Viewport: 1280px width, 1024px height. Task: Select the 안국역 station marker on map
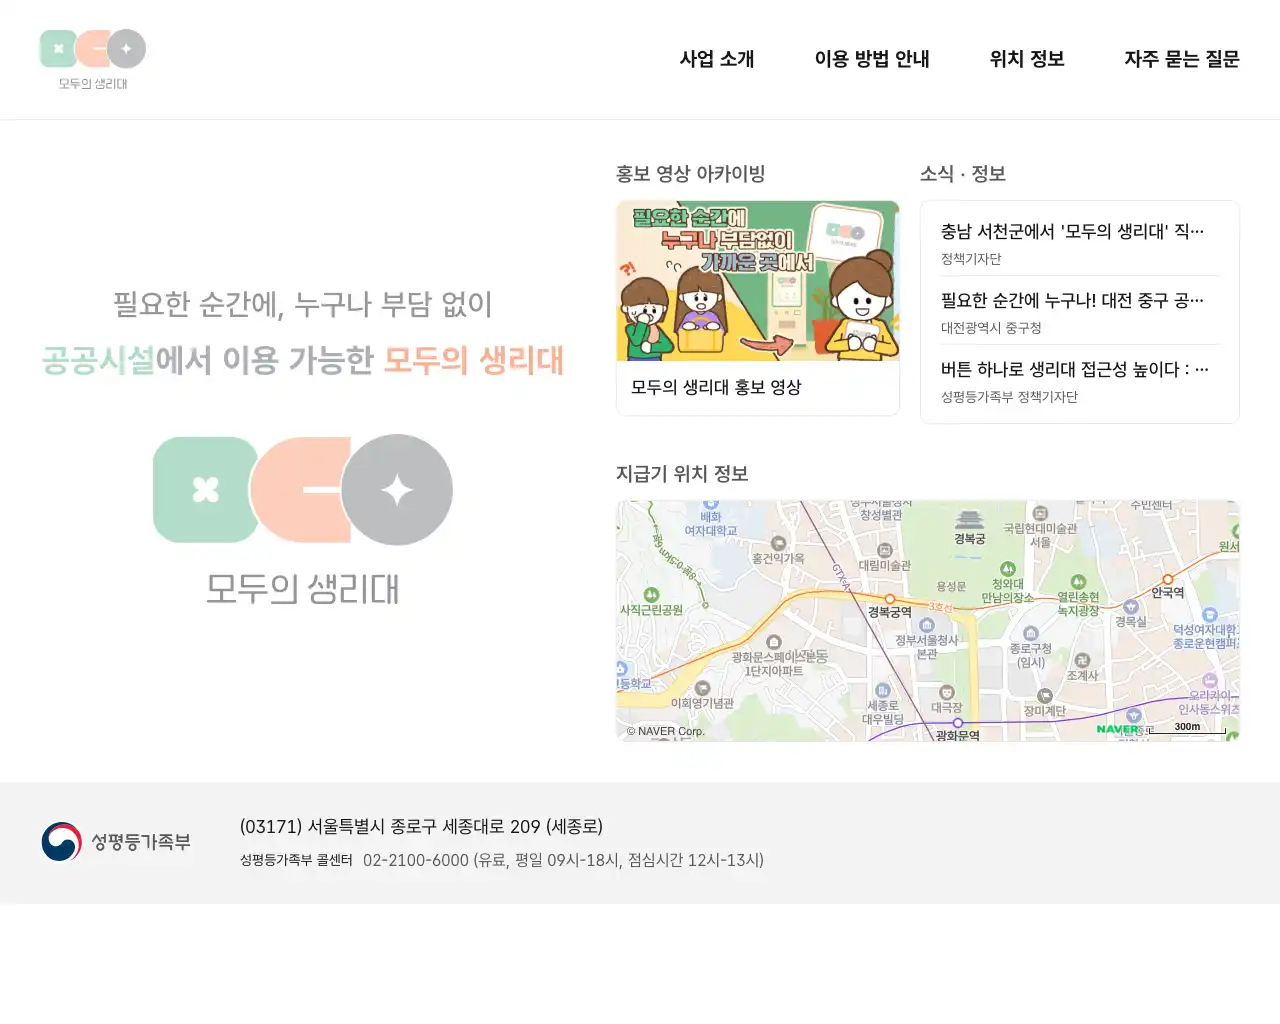coord(1167,579)
